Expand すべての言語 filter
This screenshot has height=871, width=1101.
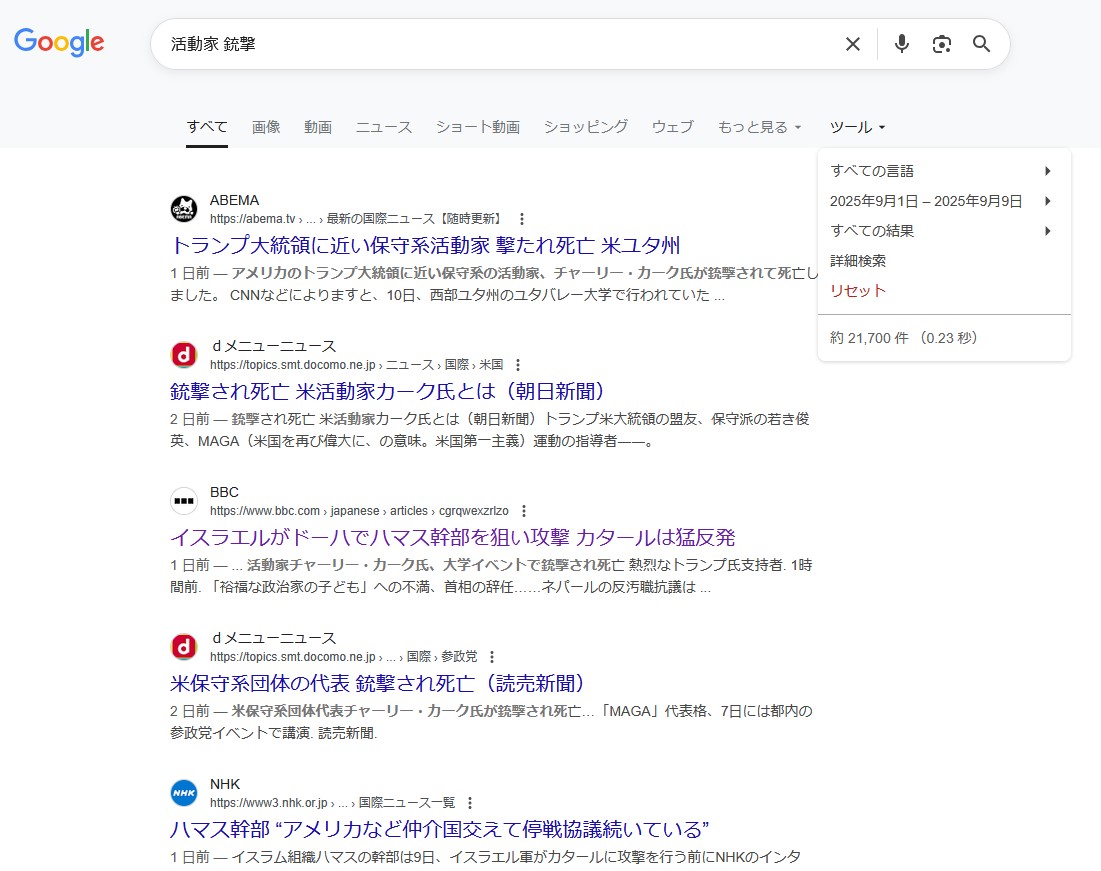(x=944, y=171)
